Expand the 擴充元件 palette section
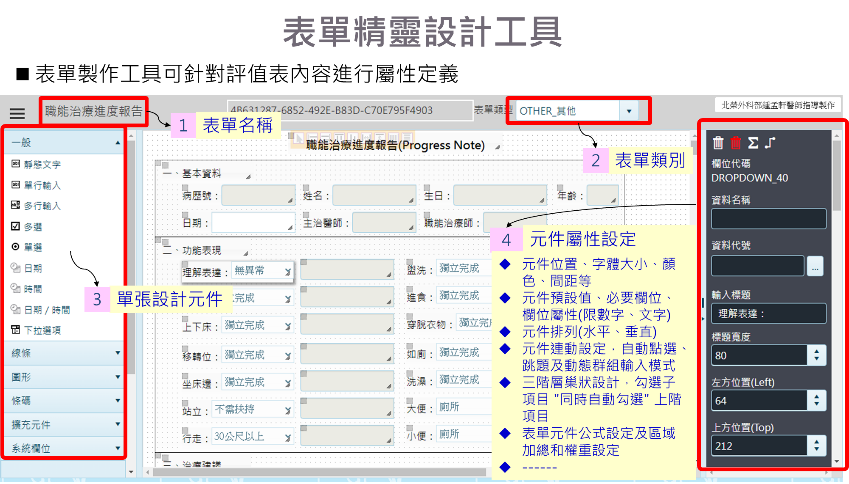 65,424
